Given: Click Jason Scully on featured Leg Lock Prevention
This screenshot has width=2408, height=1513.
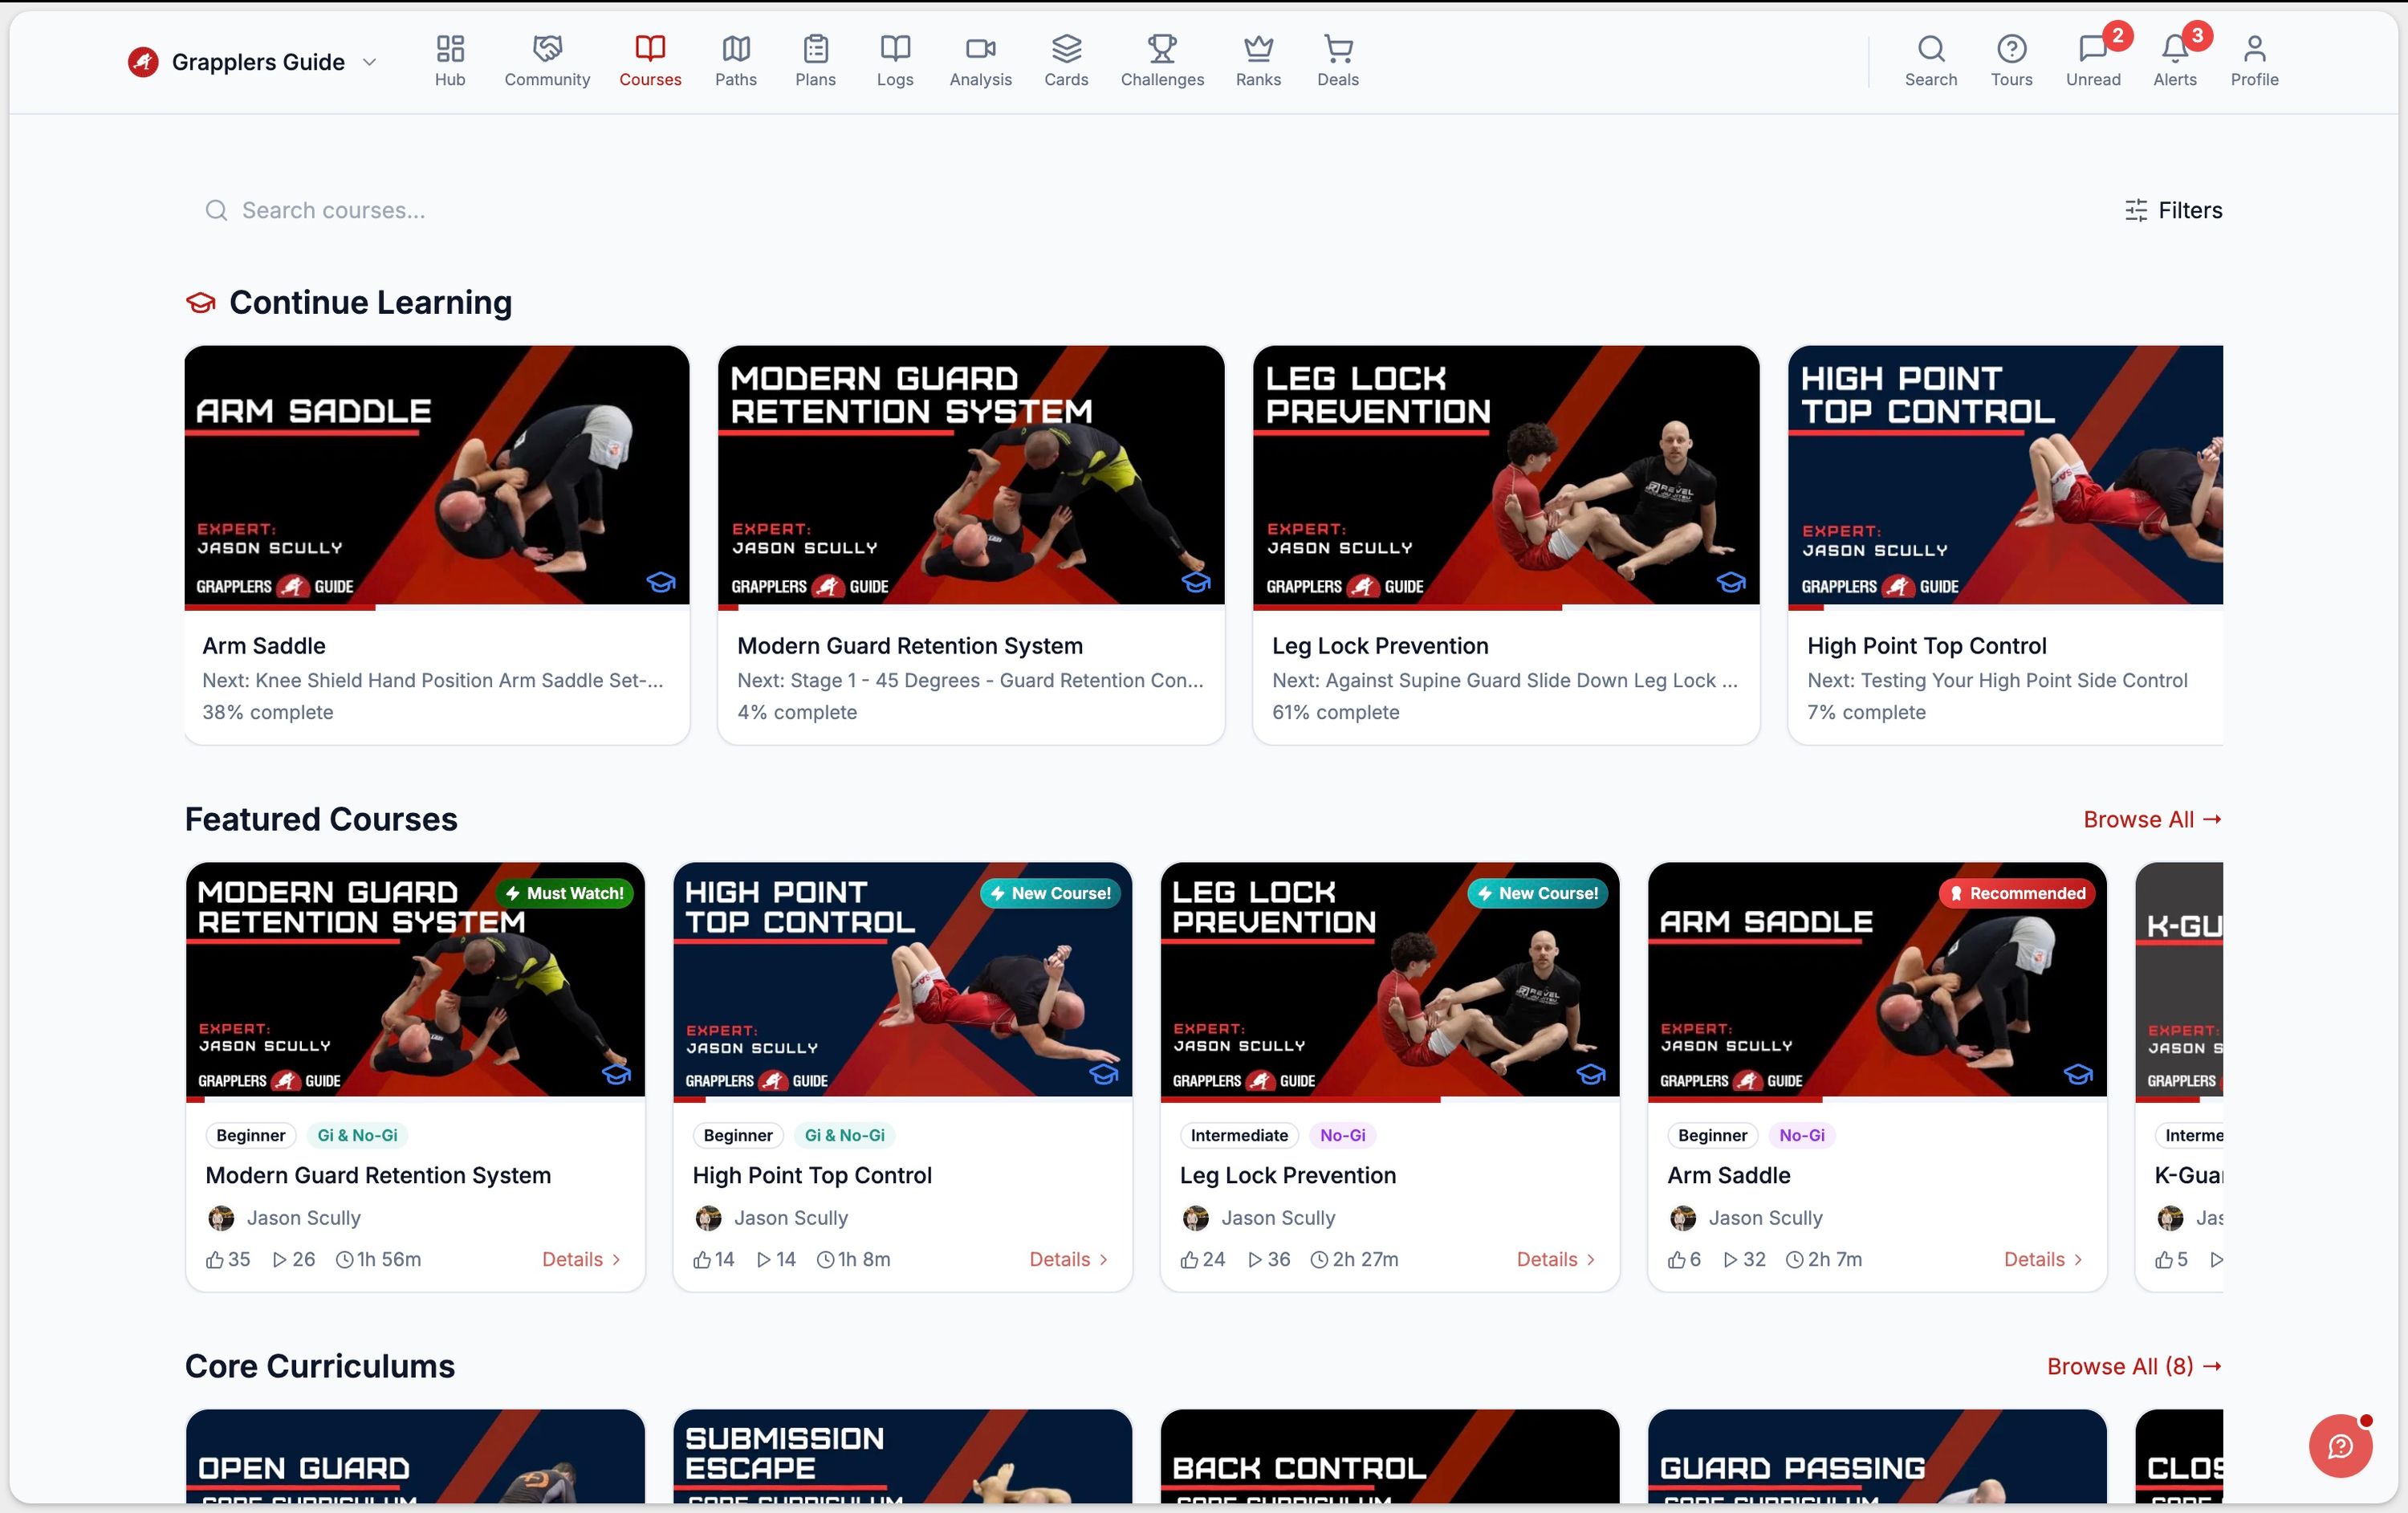Looking at the screenshot, I should click(x=1278, y=1218).
